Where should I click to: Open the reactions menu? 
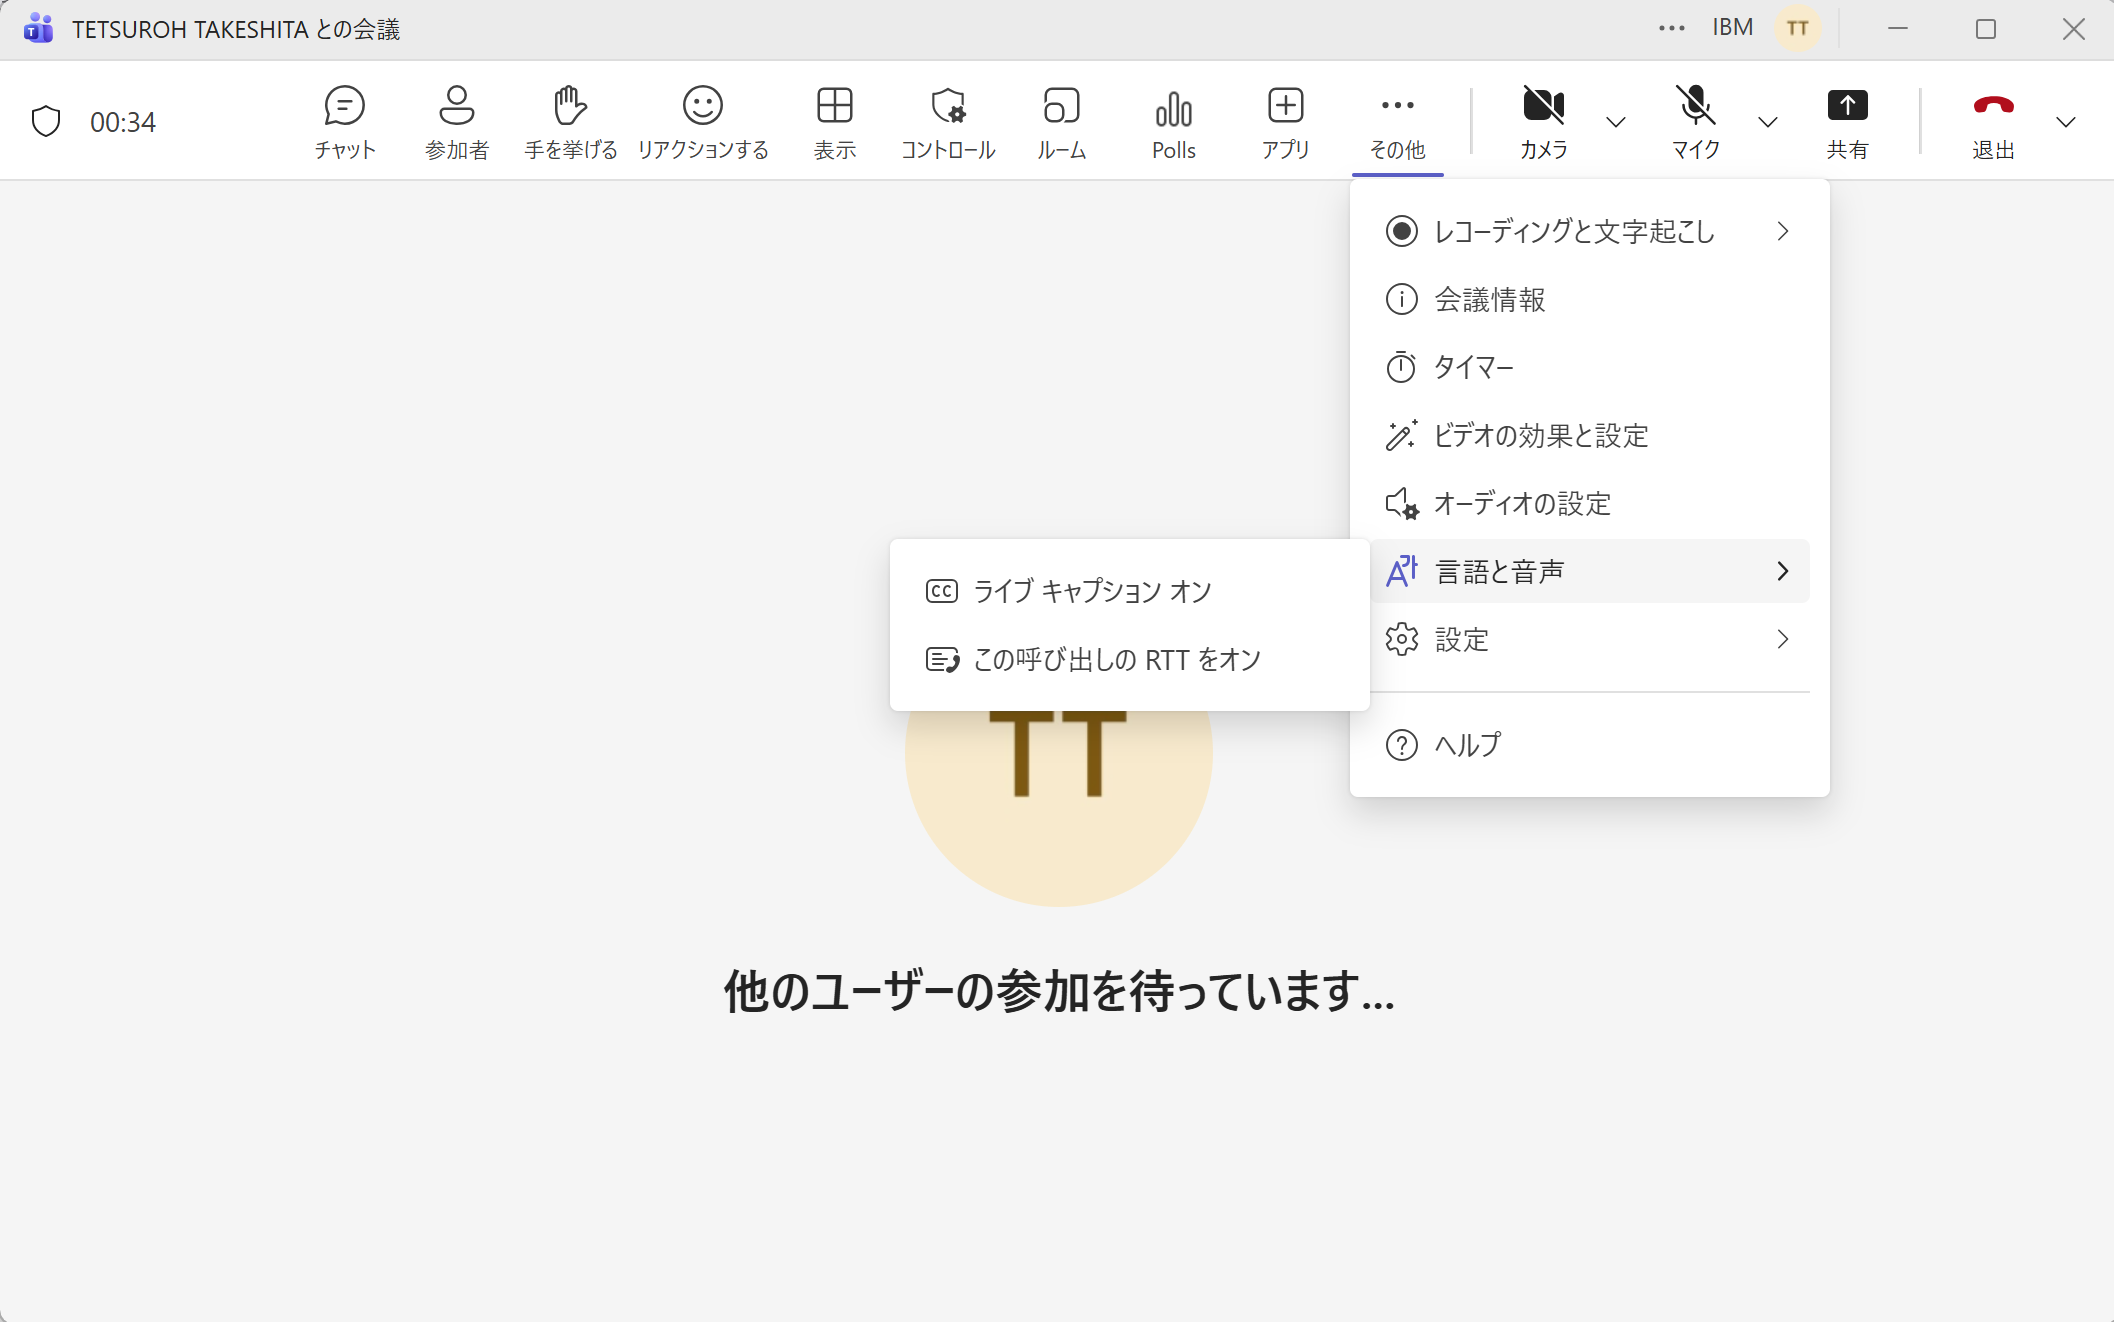703,120
